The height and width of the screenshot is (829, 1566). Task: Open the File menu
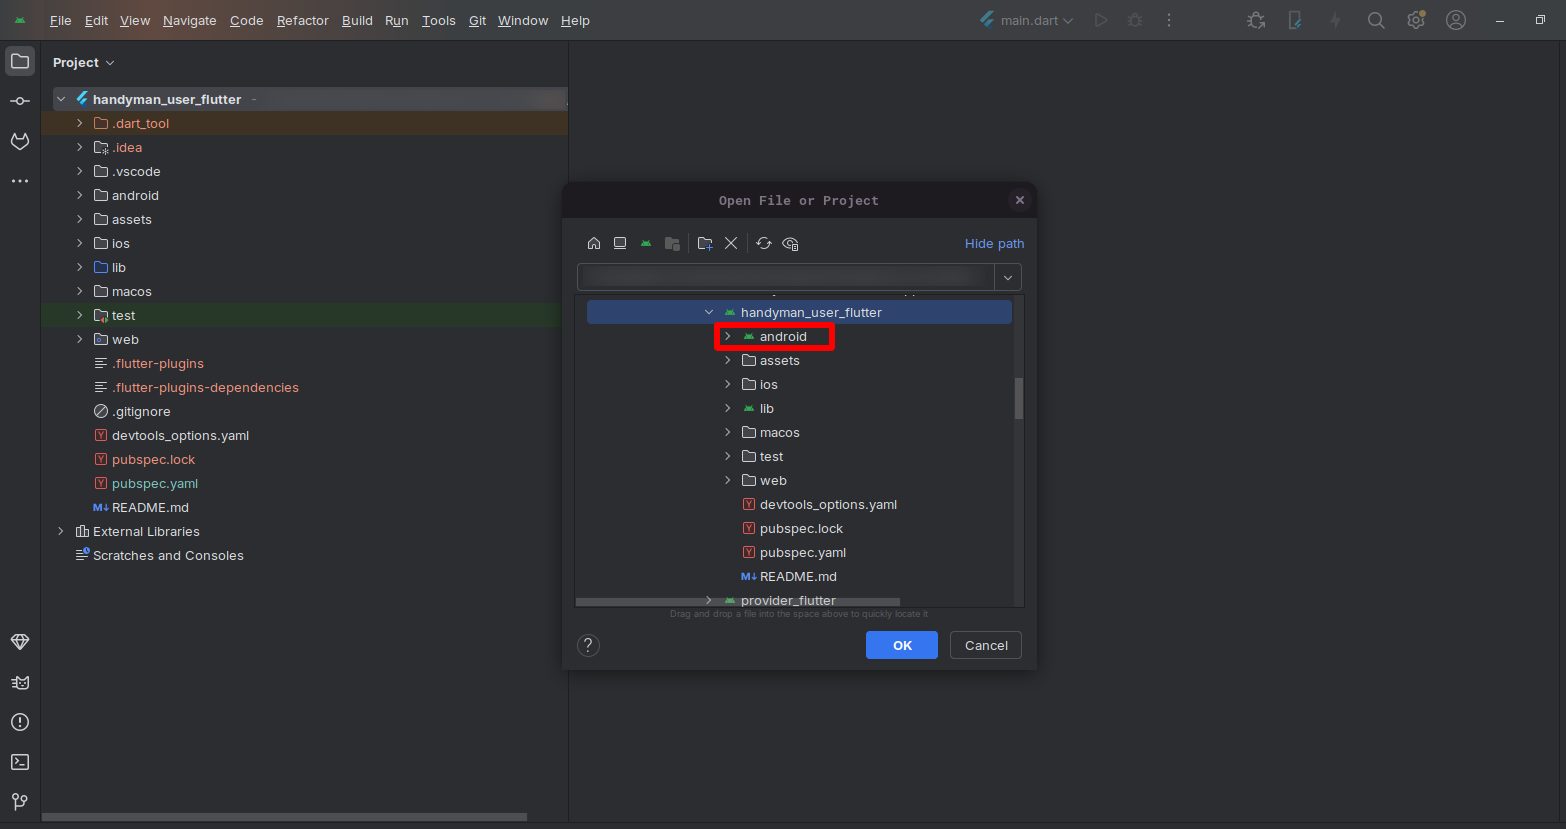pos(60,20)
